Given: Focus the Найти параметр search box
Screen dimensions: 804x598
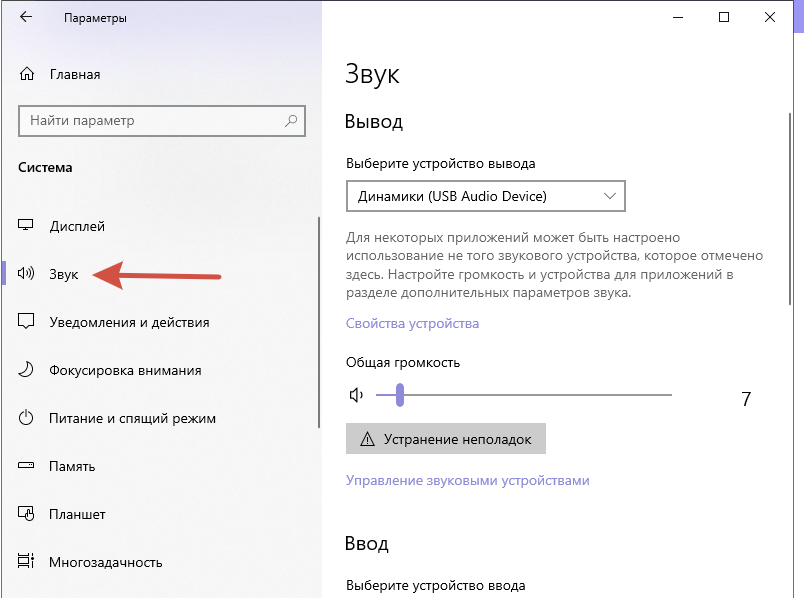Looking at the screenshot, I should coord(150,121).
